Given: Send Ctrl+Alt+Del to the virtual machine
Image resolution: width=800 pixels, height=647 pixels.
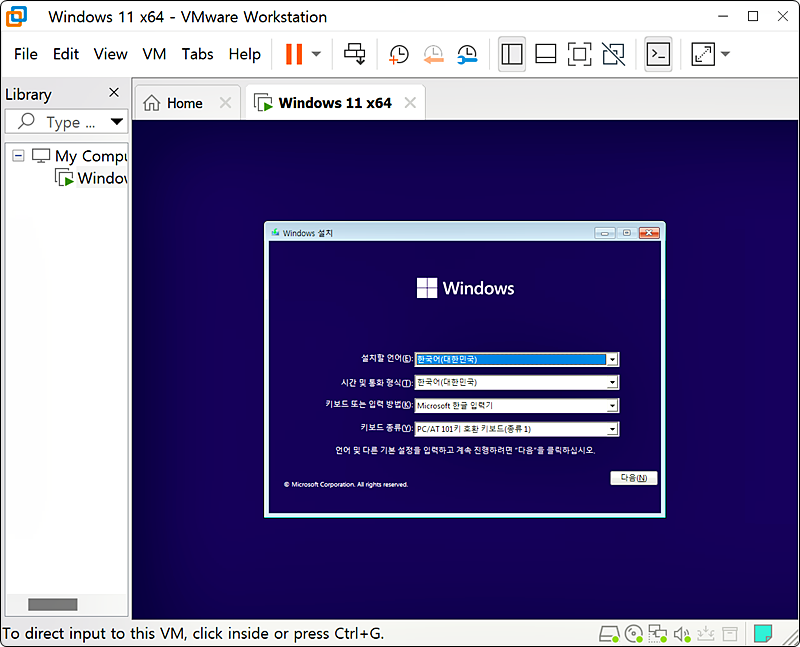Looking at the screenshot, I should tap(354, 54).
